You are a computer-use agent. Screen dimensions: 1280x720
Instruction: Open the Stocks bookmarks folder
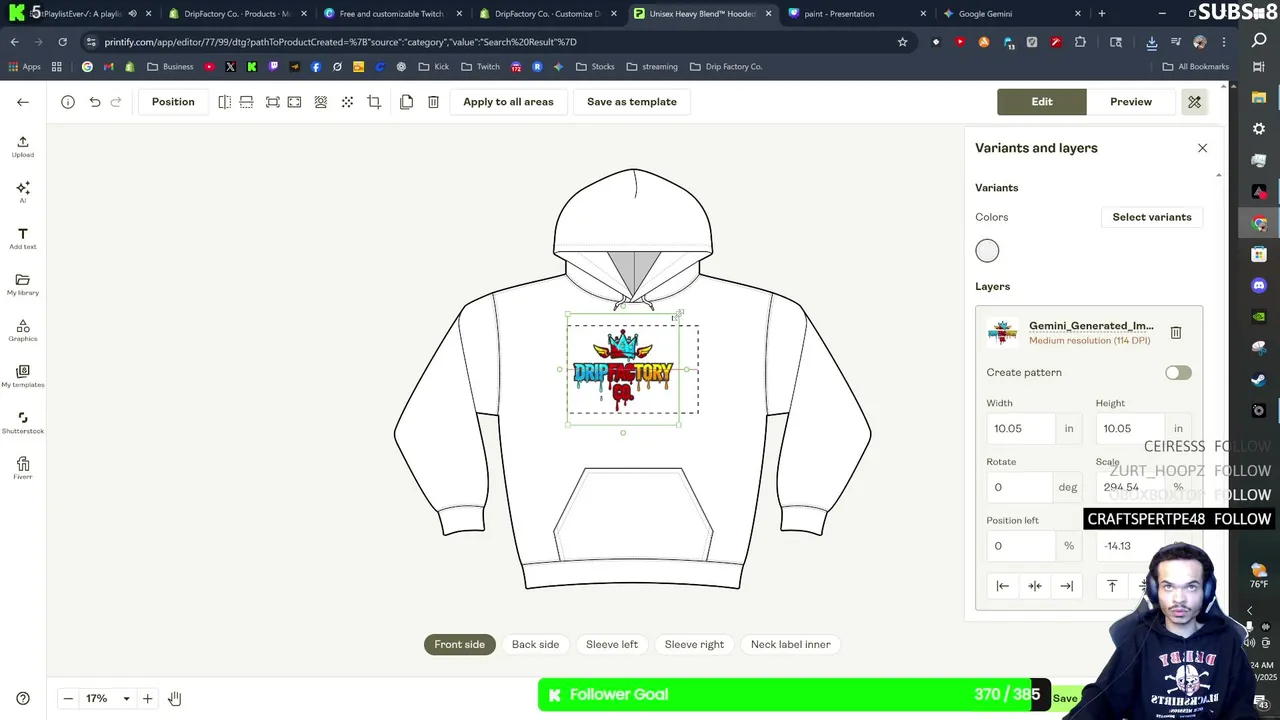tap(594, 67)
